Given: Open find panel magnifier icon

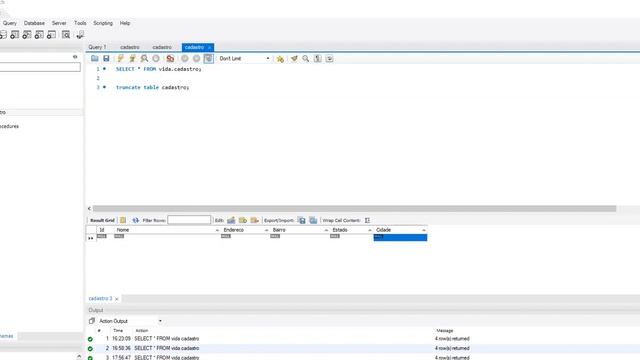Looking at the screenshot, I should point(306,59).
